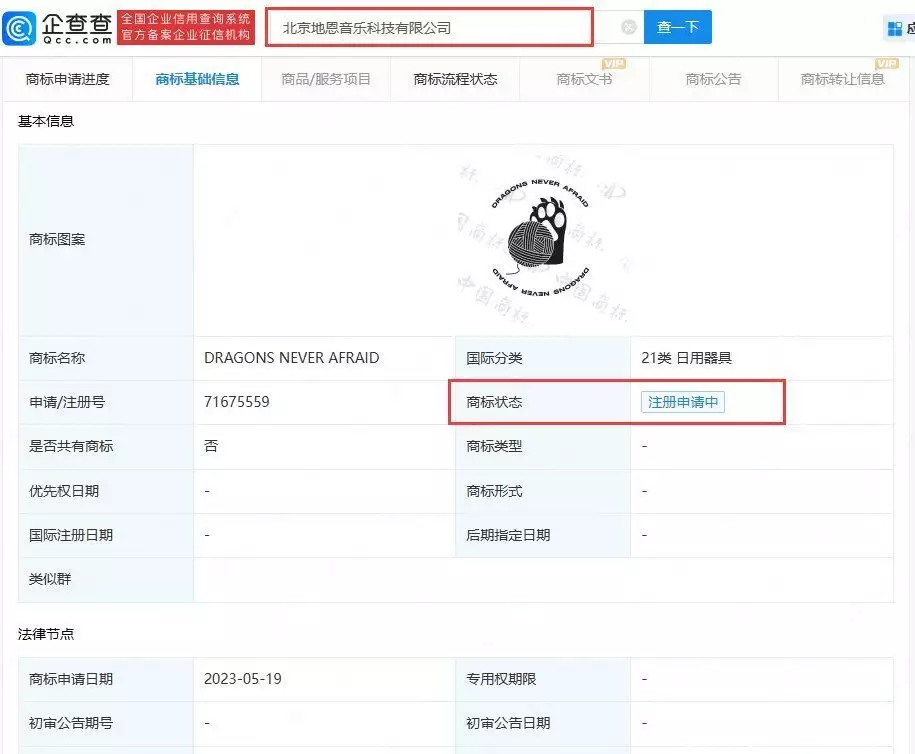Screen dimensions: 915x754
Task: Click the grid app icon at top right
Action: (894, 28)
